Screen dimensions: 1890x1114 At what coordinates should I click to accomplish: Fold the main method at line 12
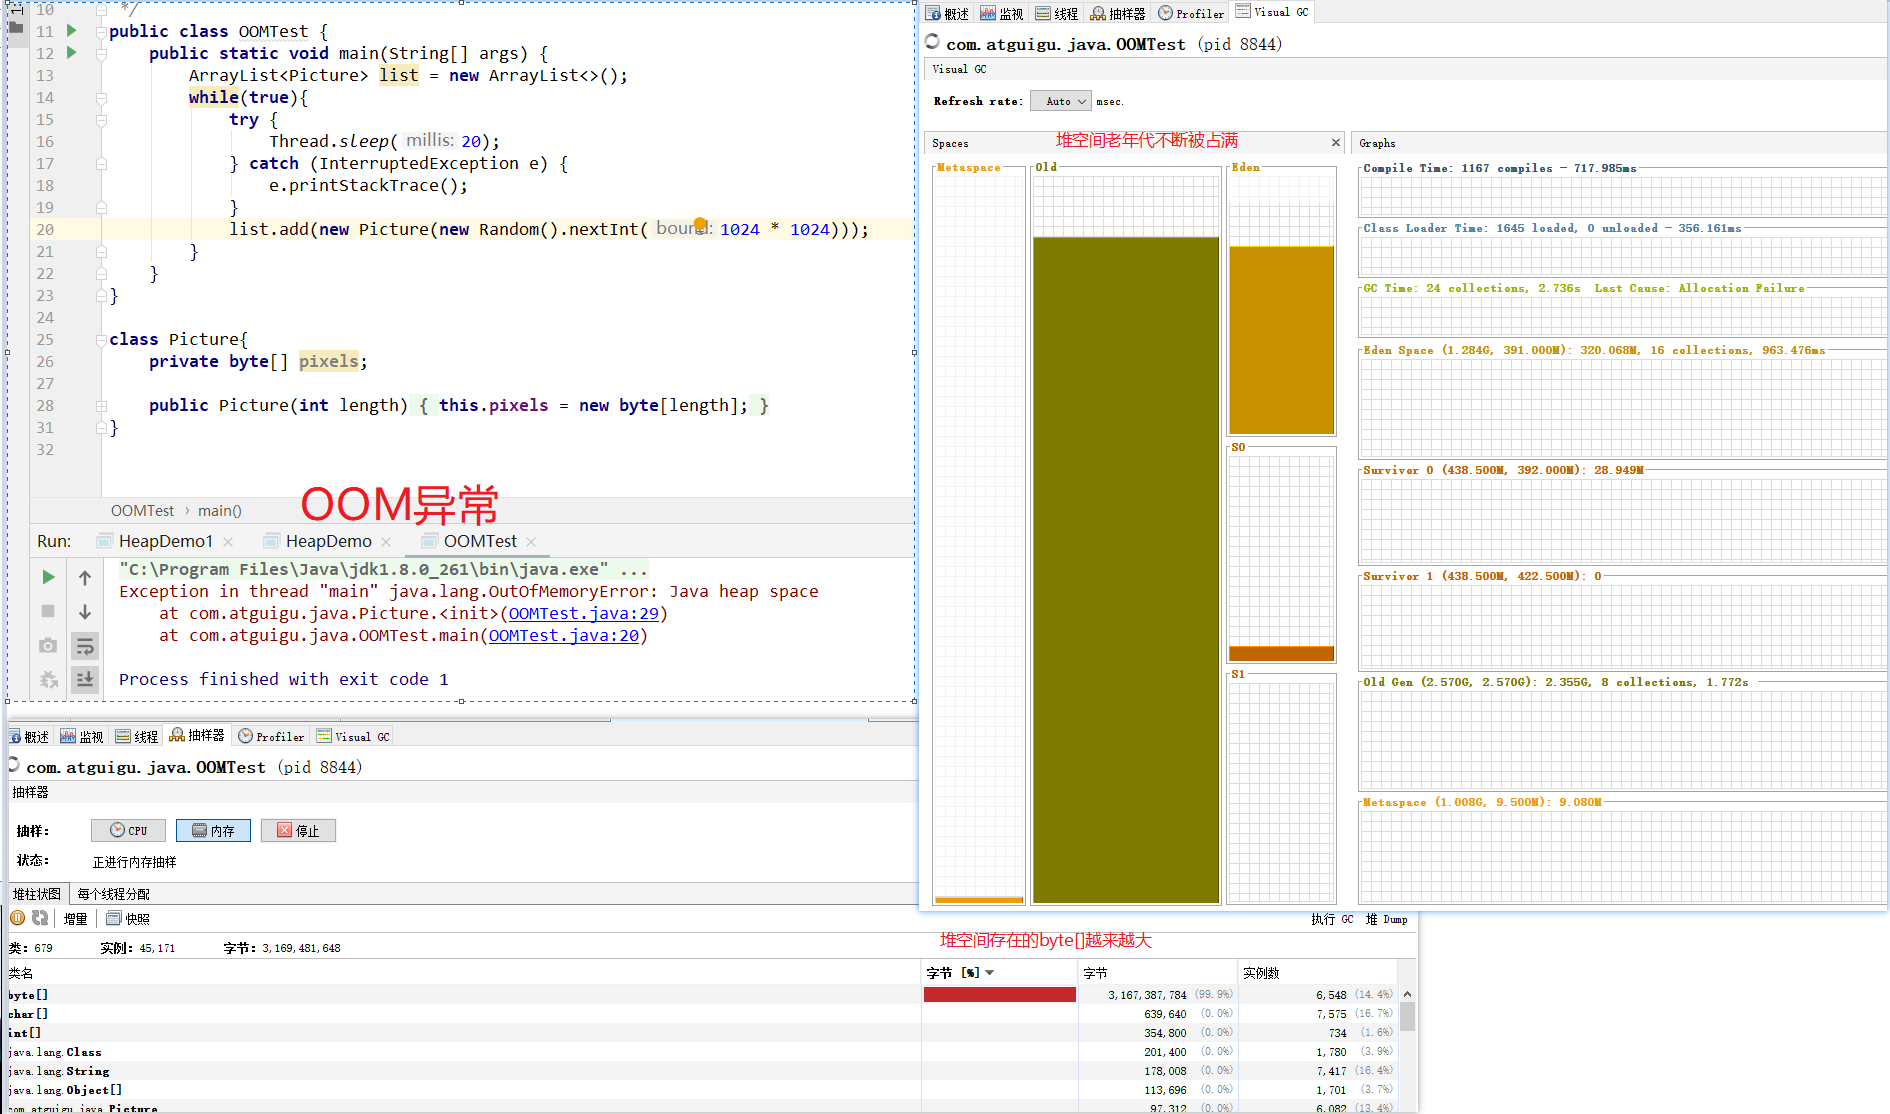coord(101,54)
